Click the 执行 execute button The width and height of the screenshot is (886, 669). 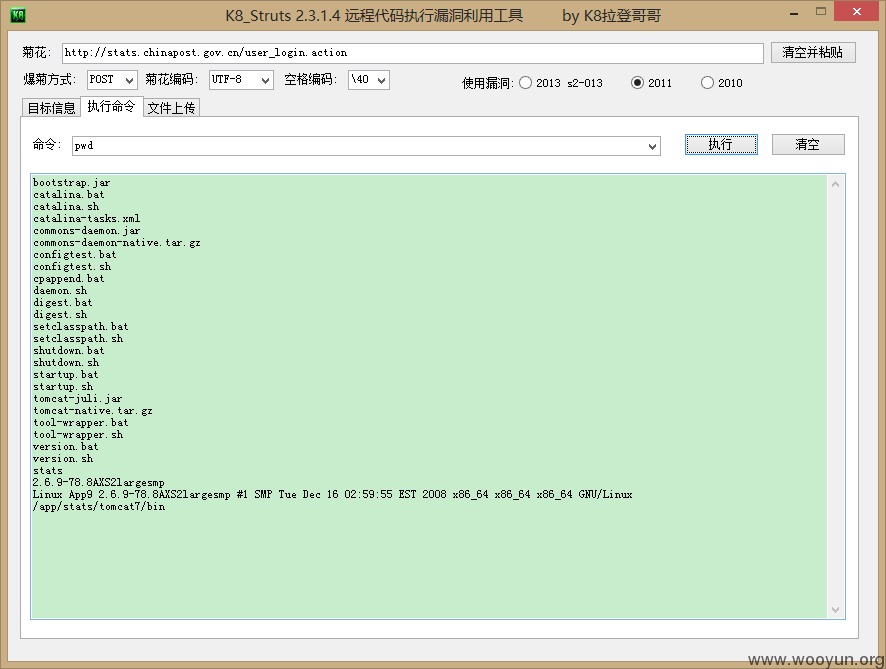coord(721,144)
